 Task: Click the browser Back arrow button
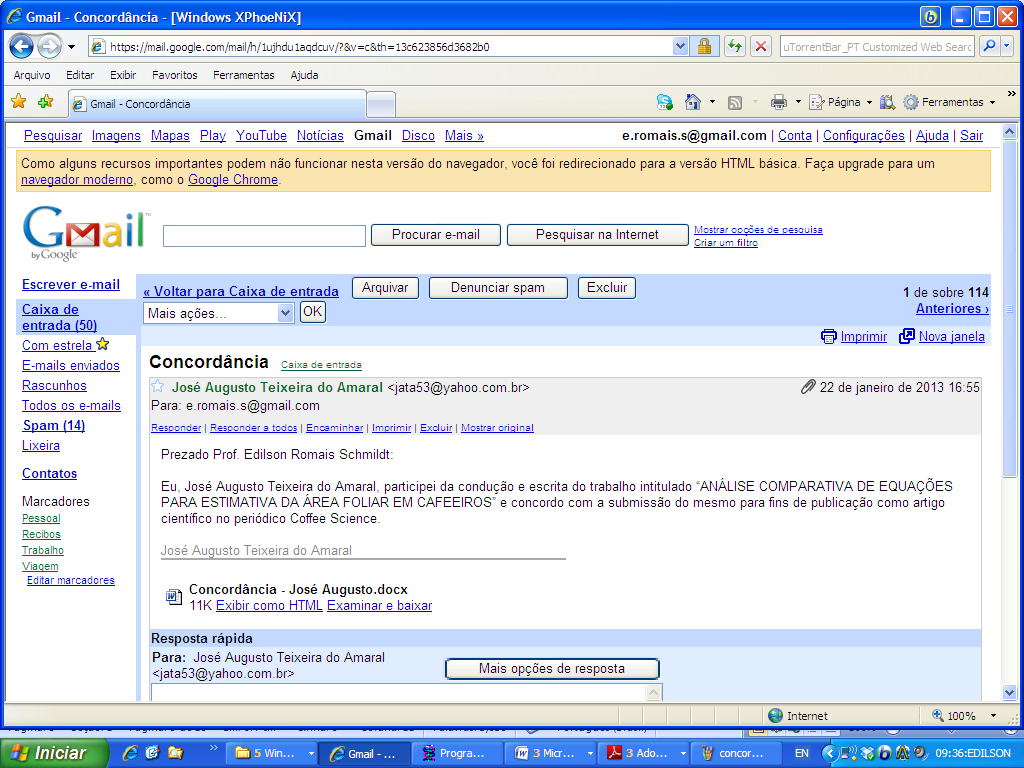pyautogui.click(x=22, y=46)
